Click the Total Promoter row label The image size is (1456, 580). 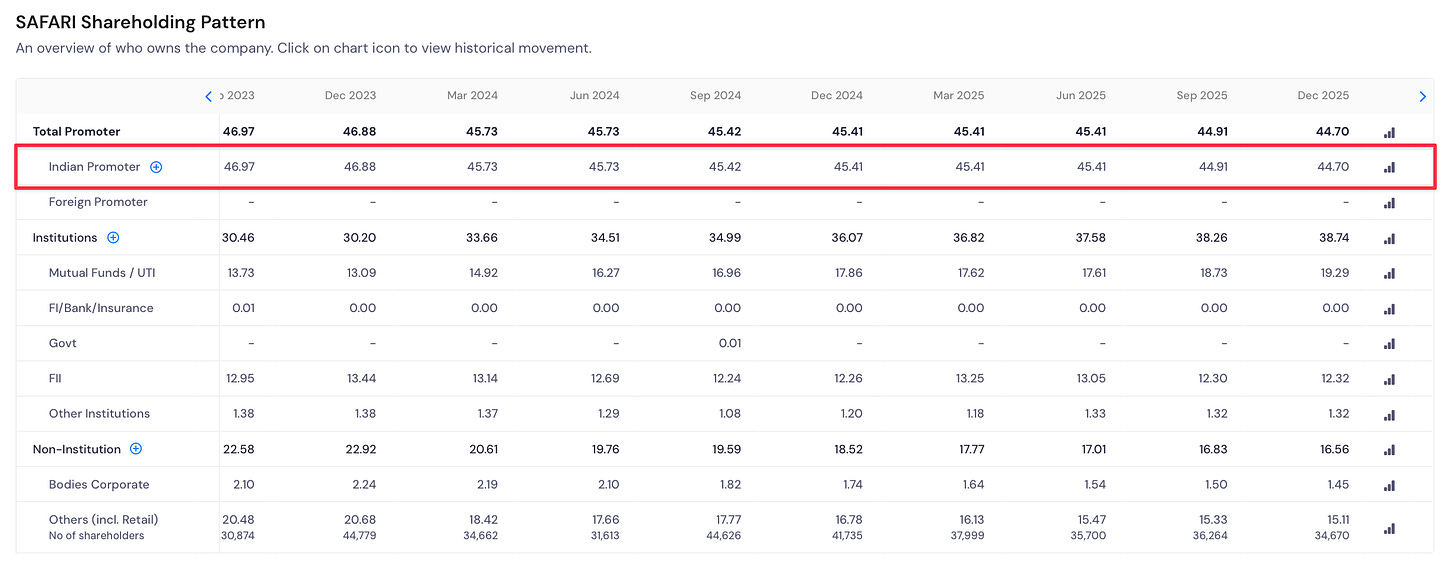(x=76, y=132)
